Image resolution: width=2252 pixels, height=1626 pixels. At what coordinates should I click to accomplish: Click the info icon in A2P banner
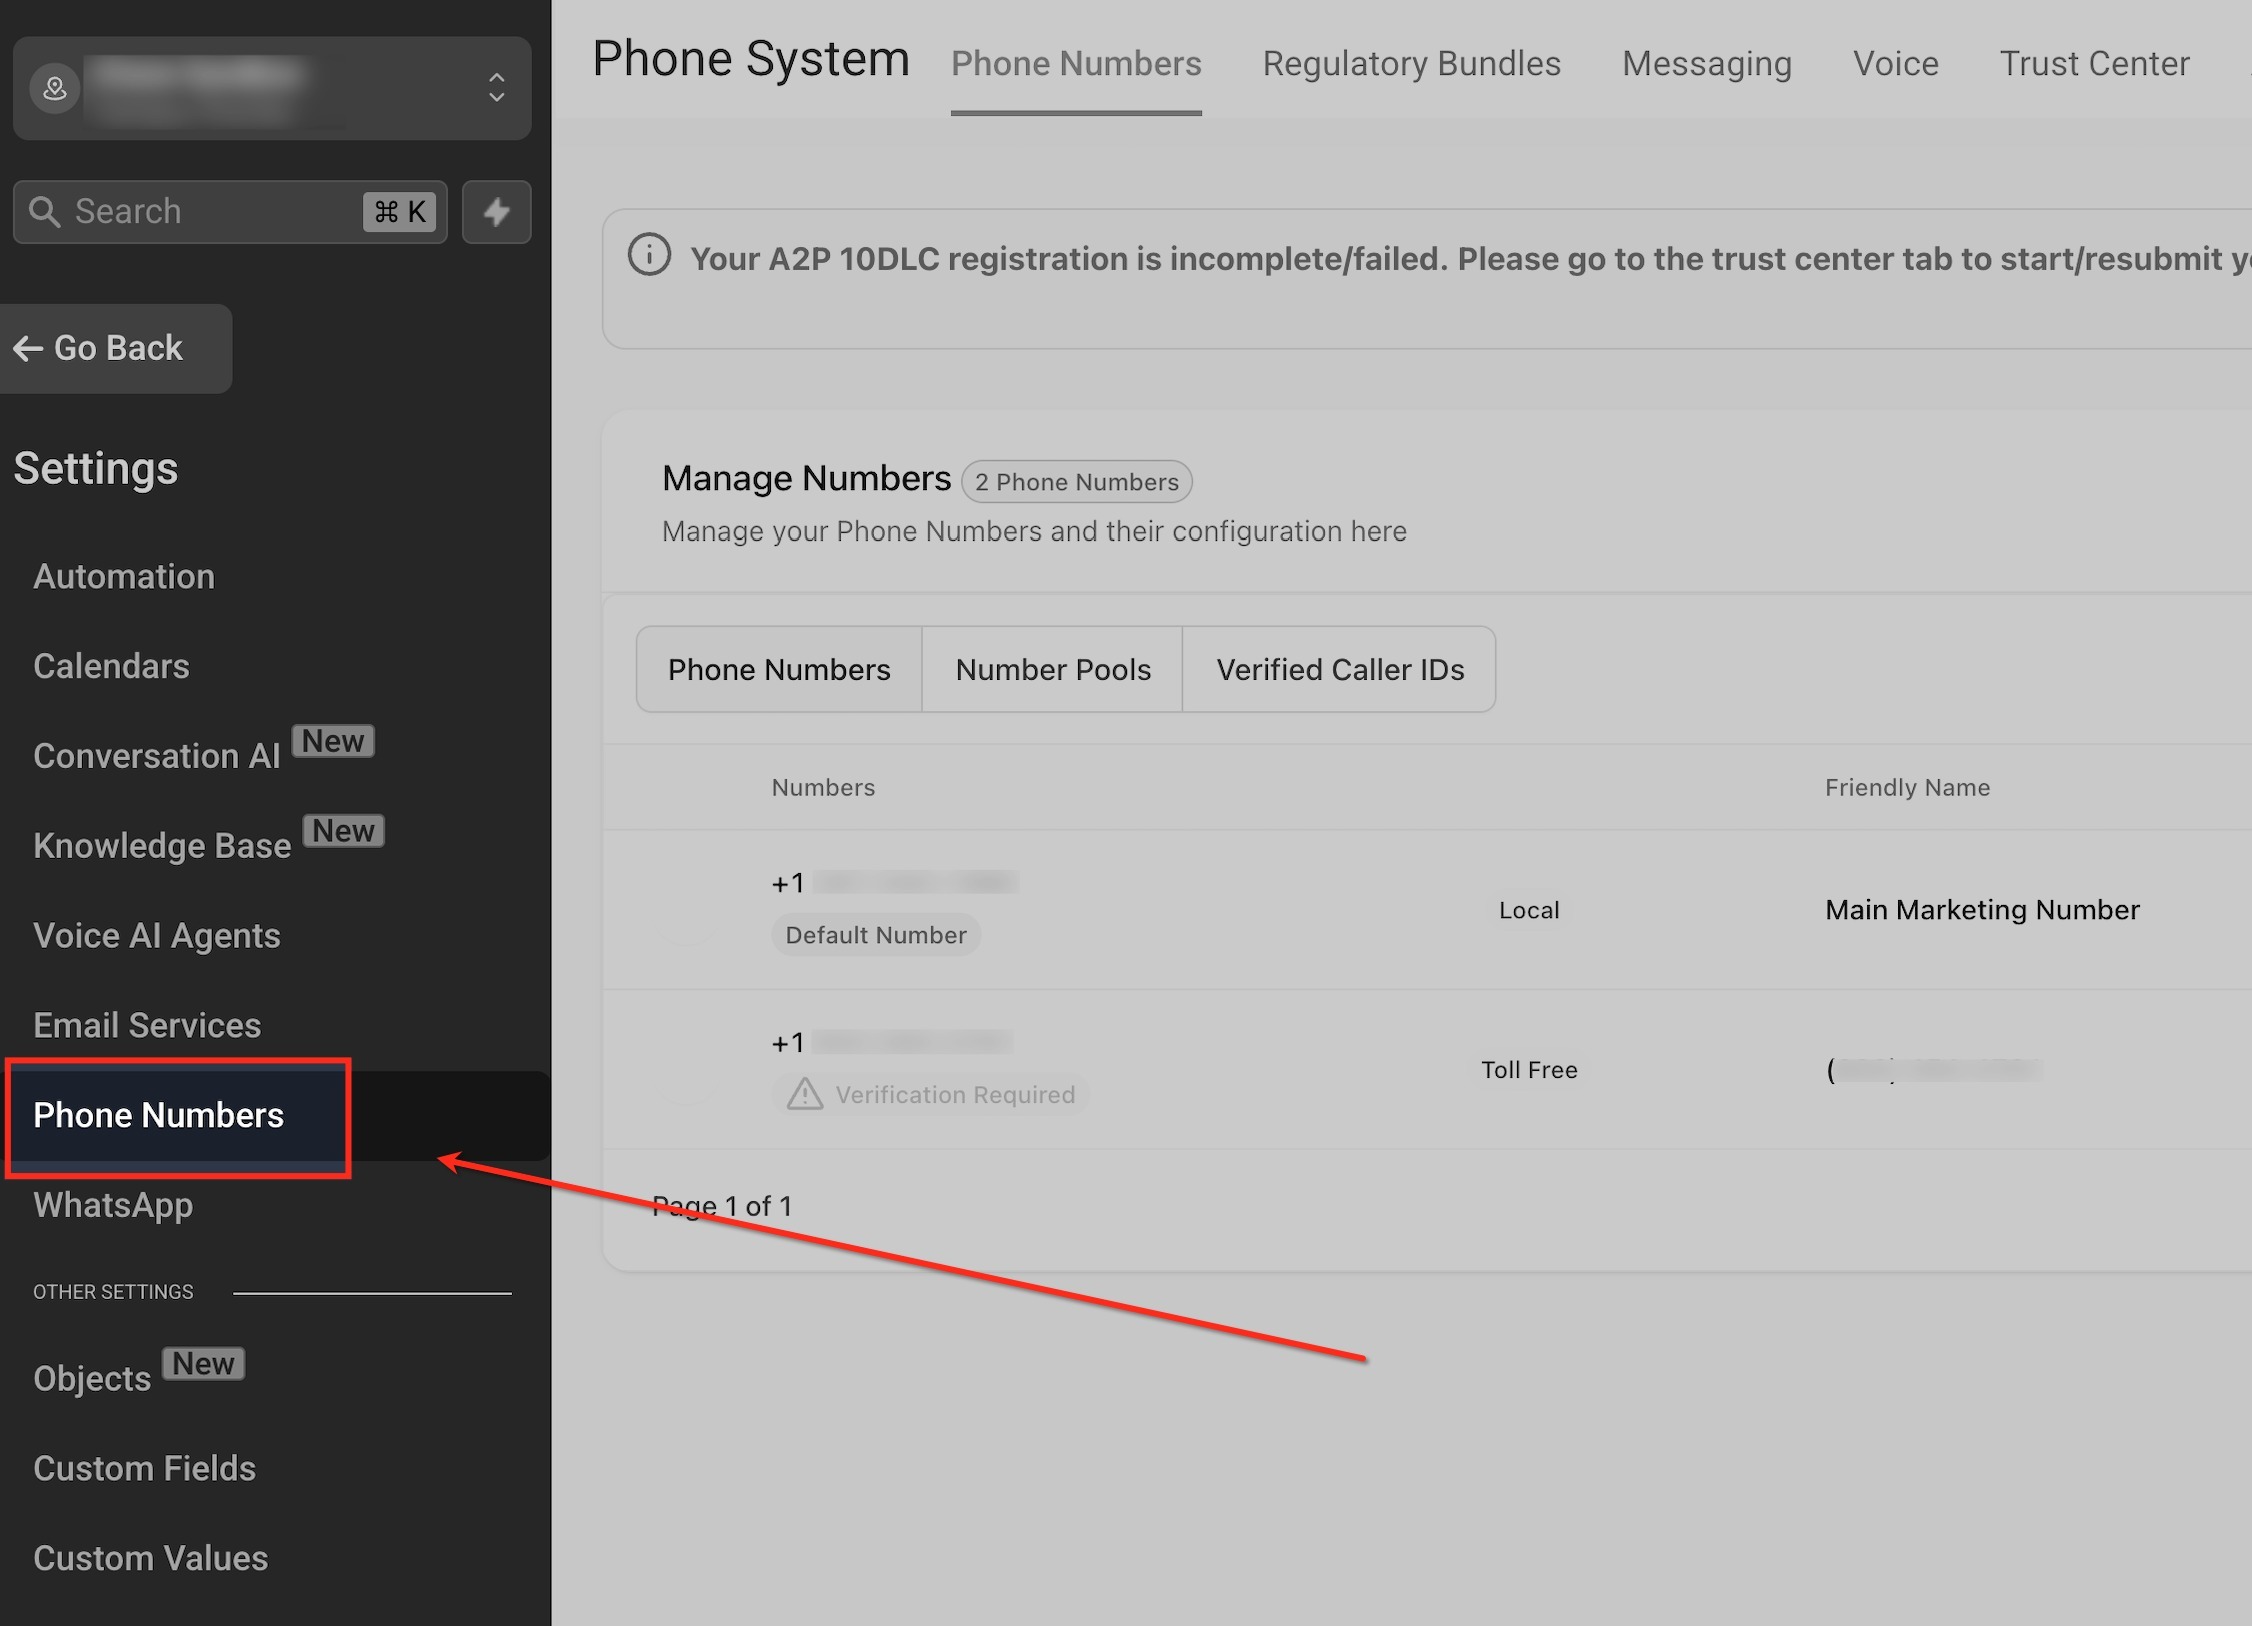coord(649,256)
